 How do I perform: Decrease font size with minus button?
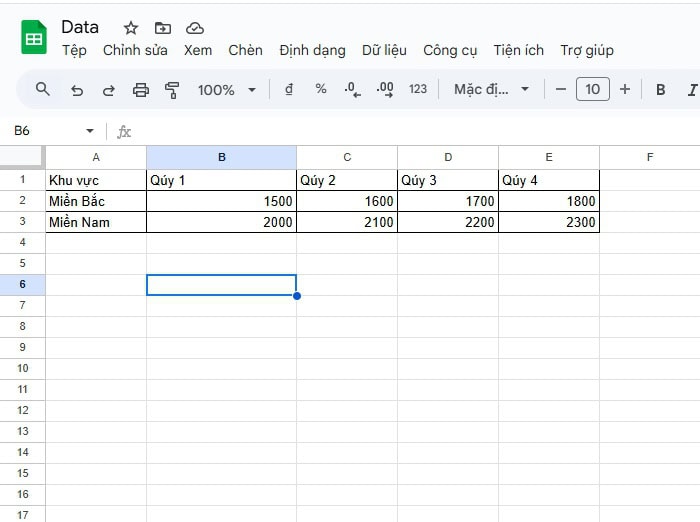pyautogui.click(x=561, y=90)
